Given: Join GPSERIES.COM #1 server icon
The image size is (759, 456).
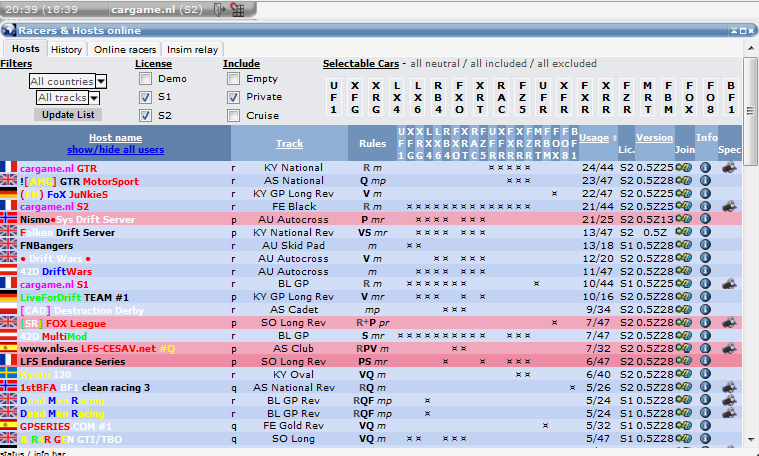Looking at the screenshot, I should (x=684, y=426).
